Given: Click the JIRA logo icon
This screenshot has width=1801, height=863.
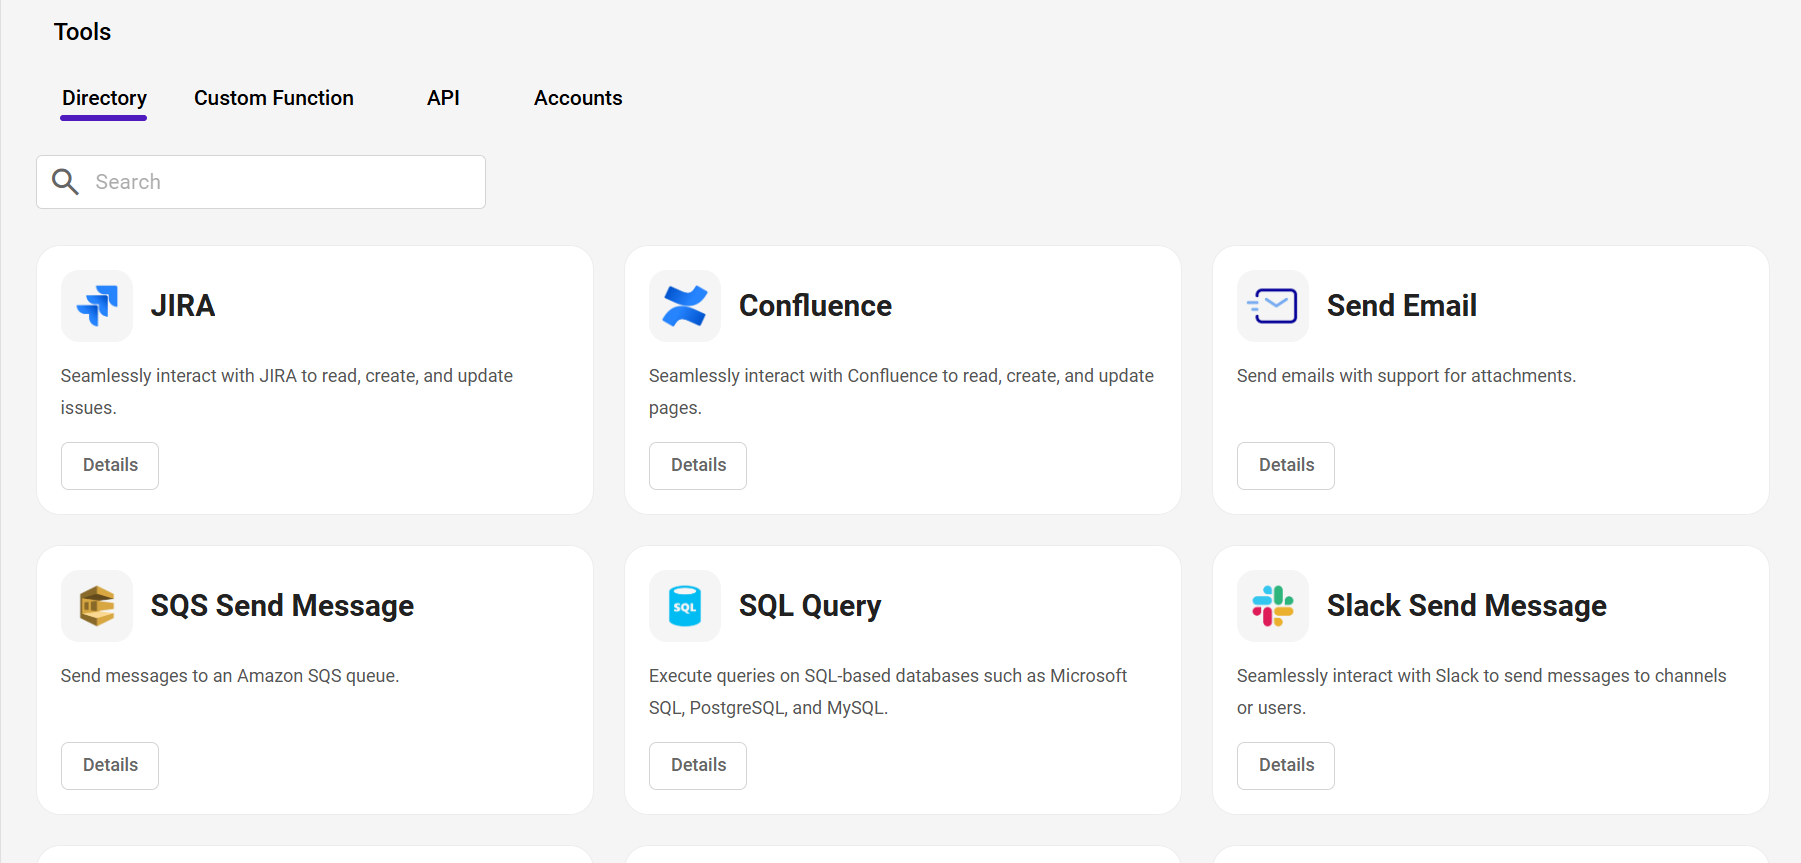Looking at the screenshot, I should [x=97, y=306].
